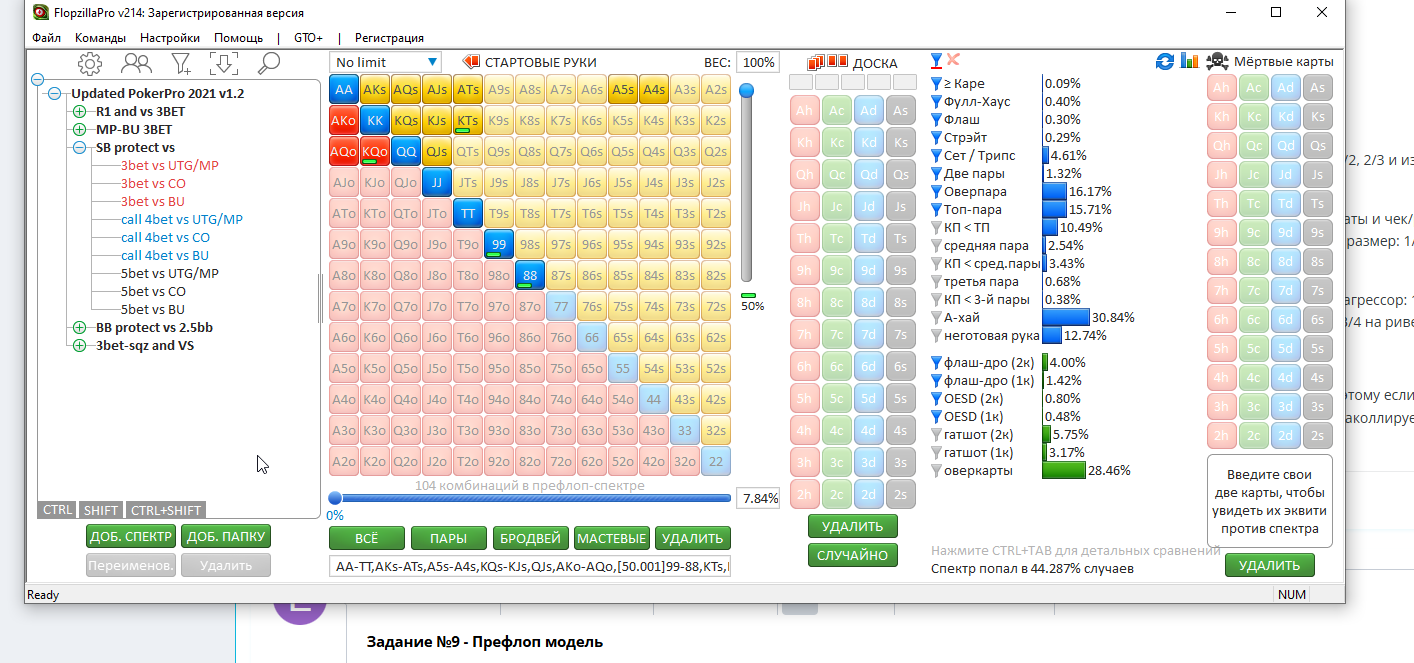The image size is (1414, 663).
Task: Toggle the JJ hand cell
Action: click(437, 182)
